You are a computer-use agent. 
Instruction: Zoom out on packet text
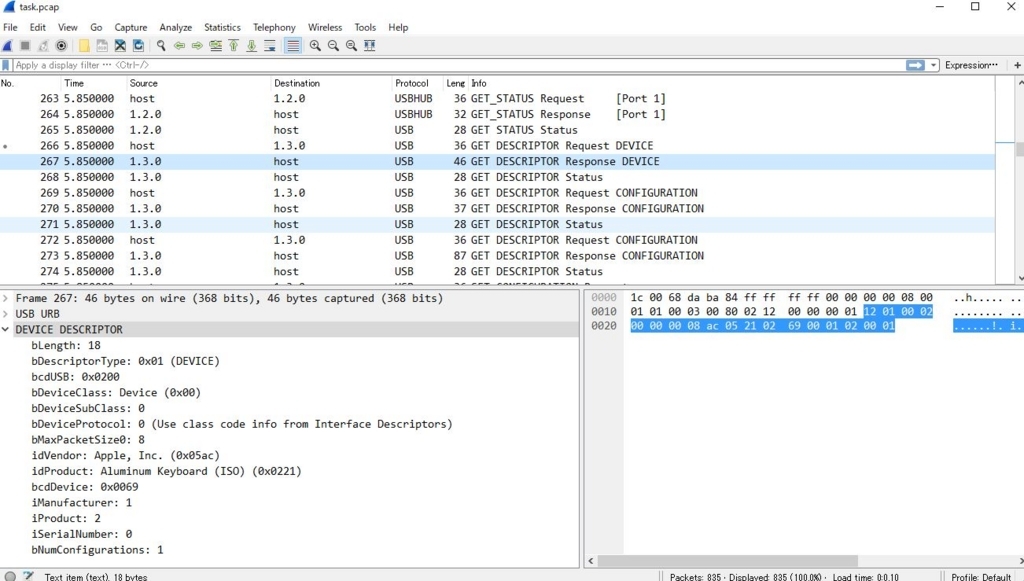(333, 46)
